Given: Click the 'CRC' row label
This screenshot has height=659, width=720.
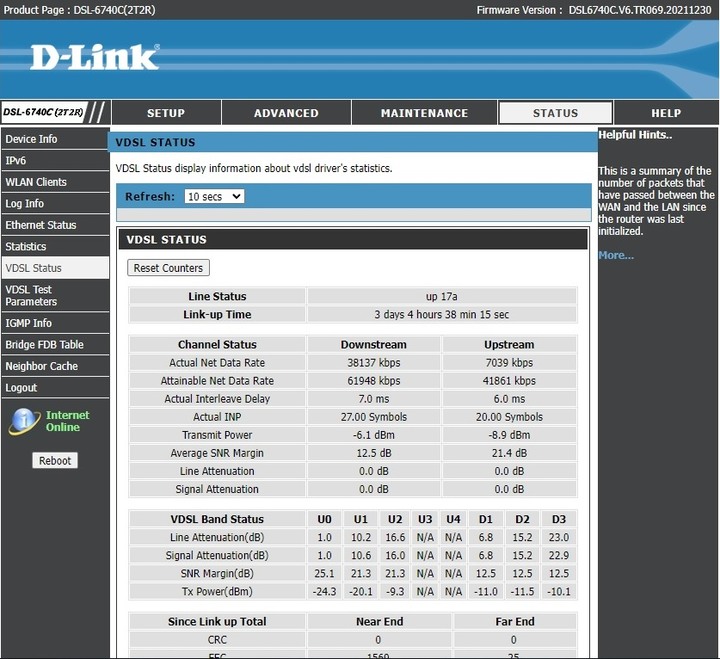Looking at the screenshot, I should 217,640.
